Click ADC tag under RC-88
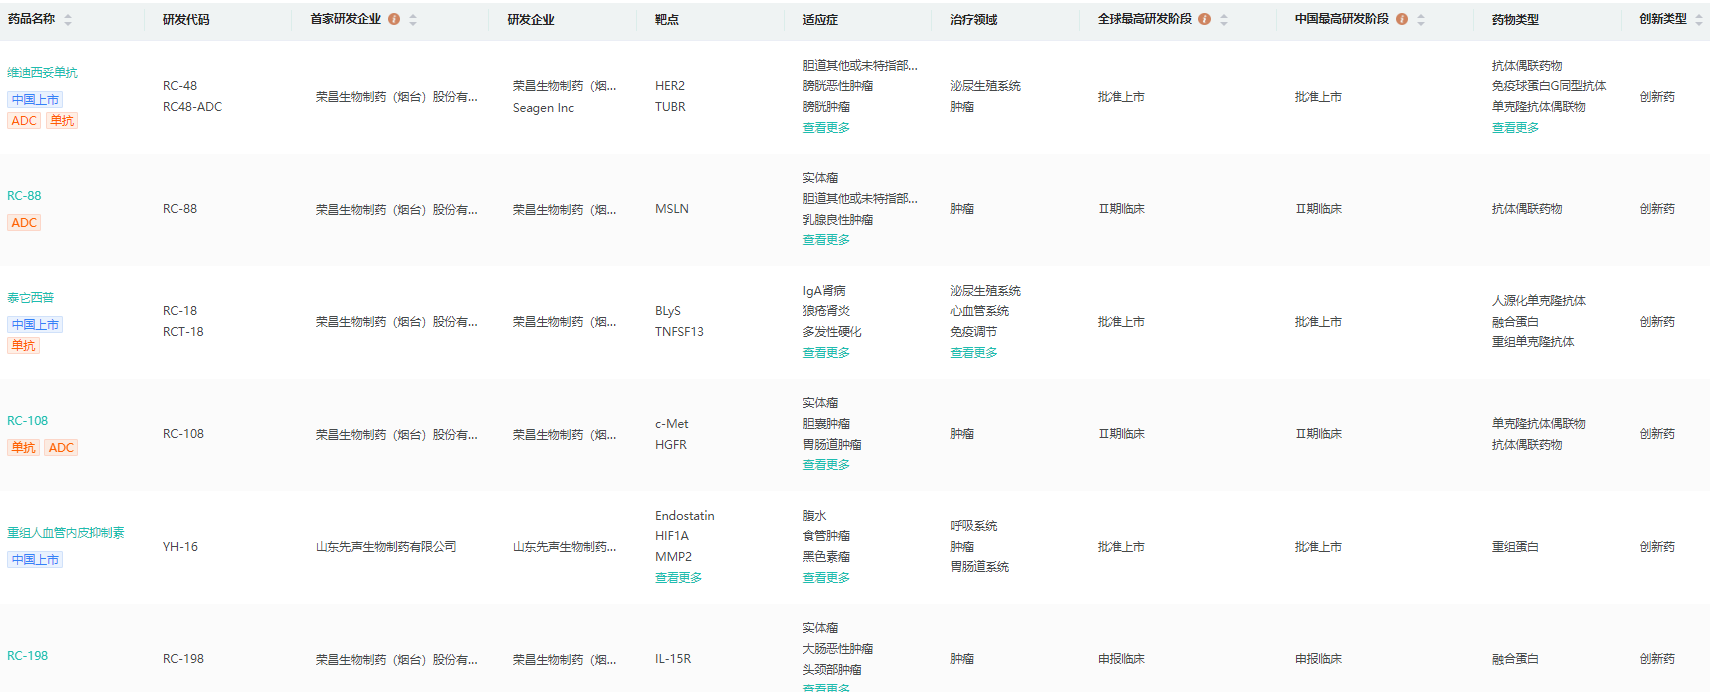The width and height of the screenshot is (1710, 692). click(x=24, y=222)
